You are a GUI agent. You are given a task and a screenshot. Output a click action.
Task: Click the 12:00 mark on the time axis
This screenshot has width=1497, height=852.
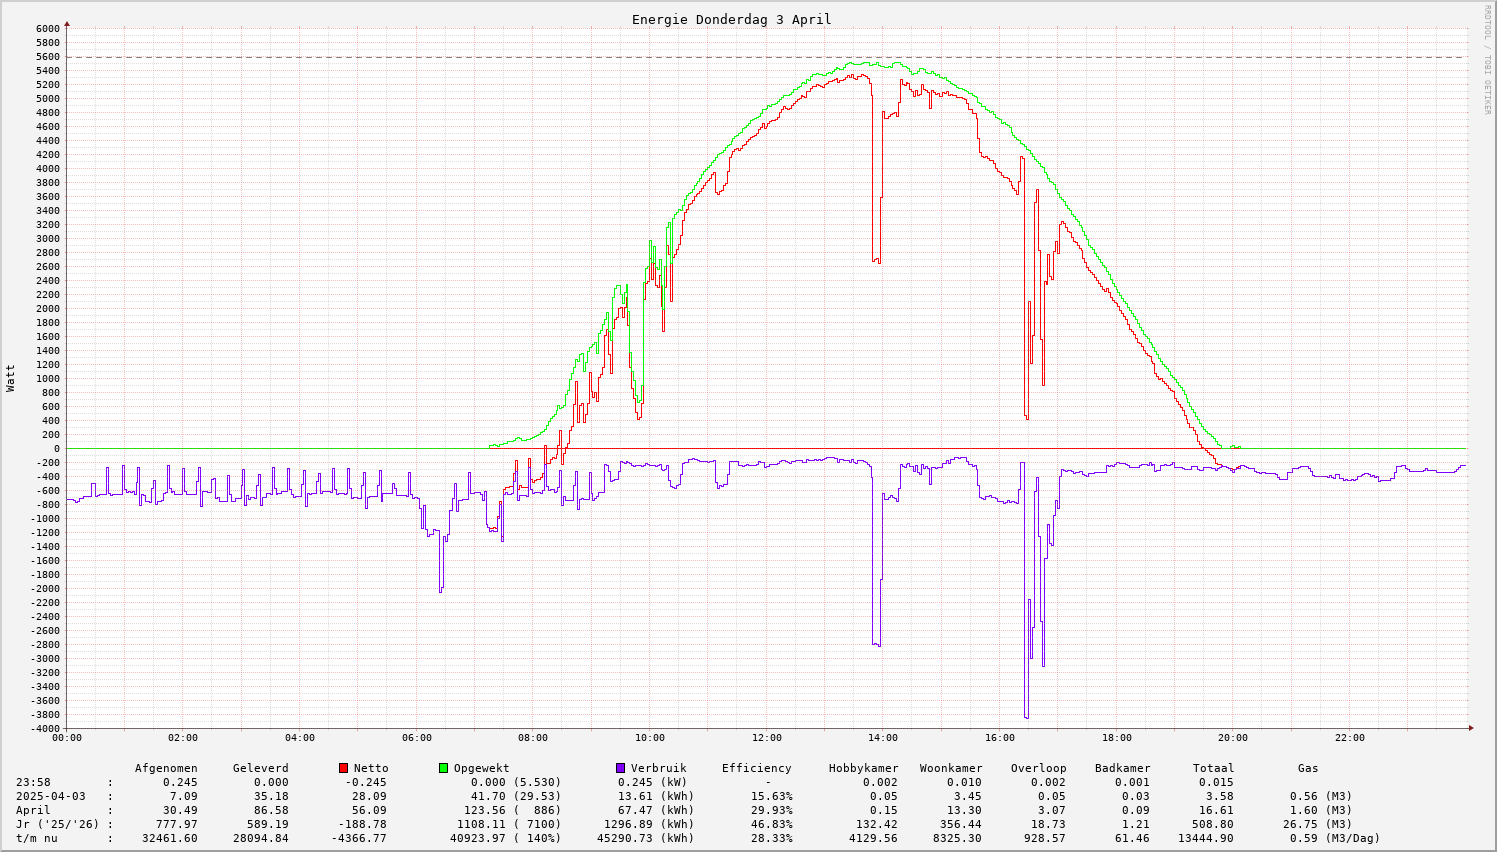767,738
